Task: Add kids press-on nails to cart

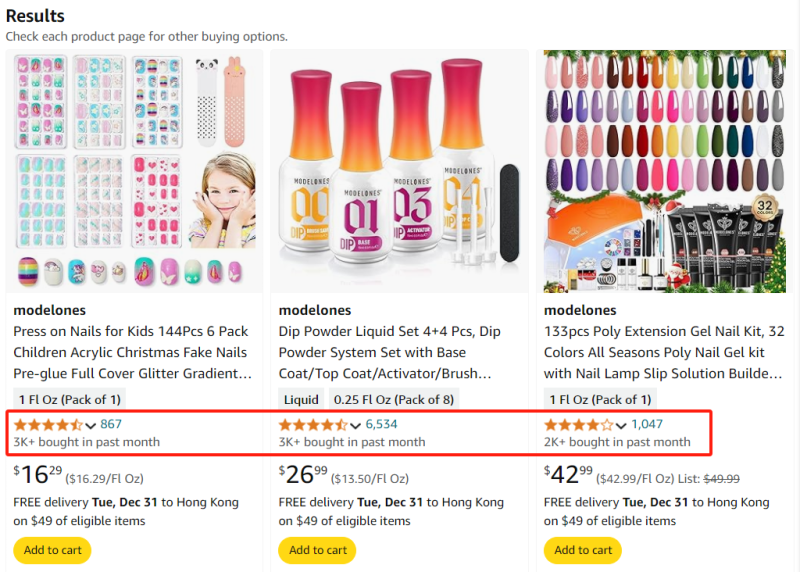Action: click(x=52, y=550)
